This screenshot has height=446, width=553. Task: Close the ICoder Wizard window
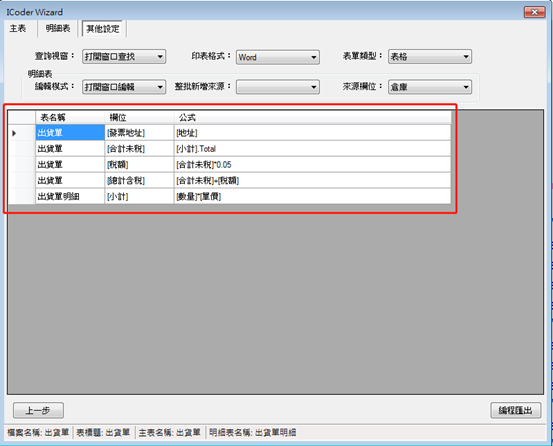coord(534,12)
